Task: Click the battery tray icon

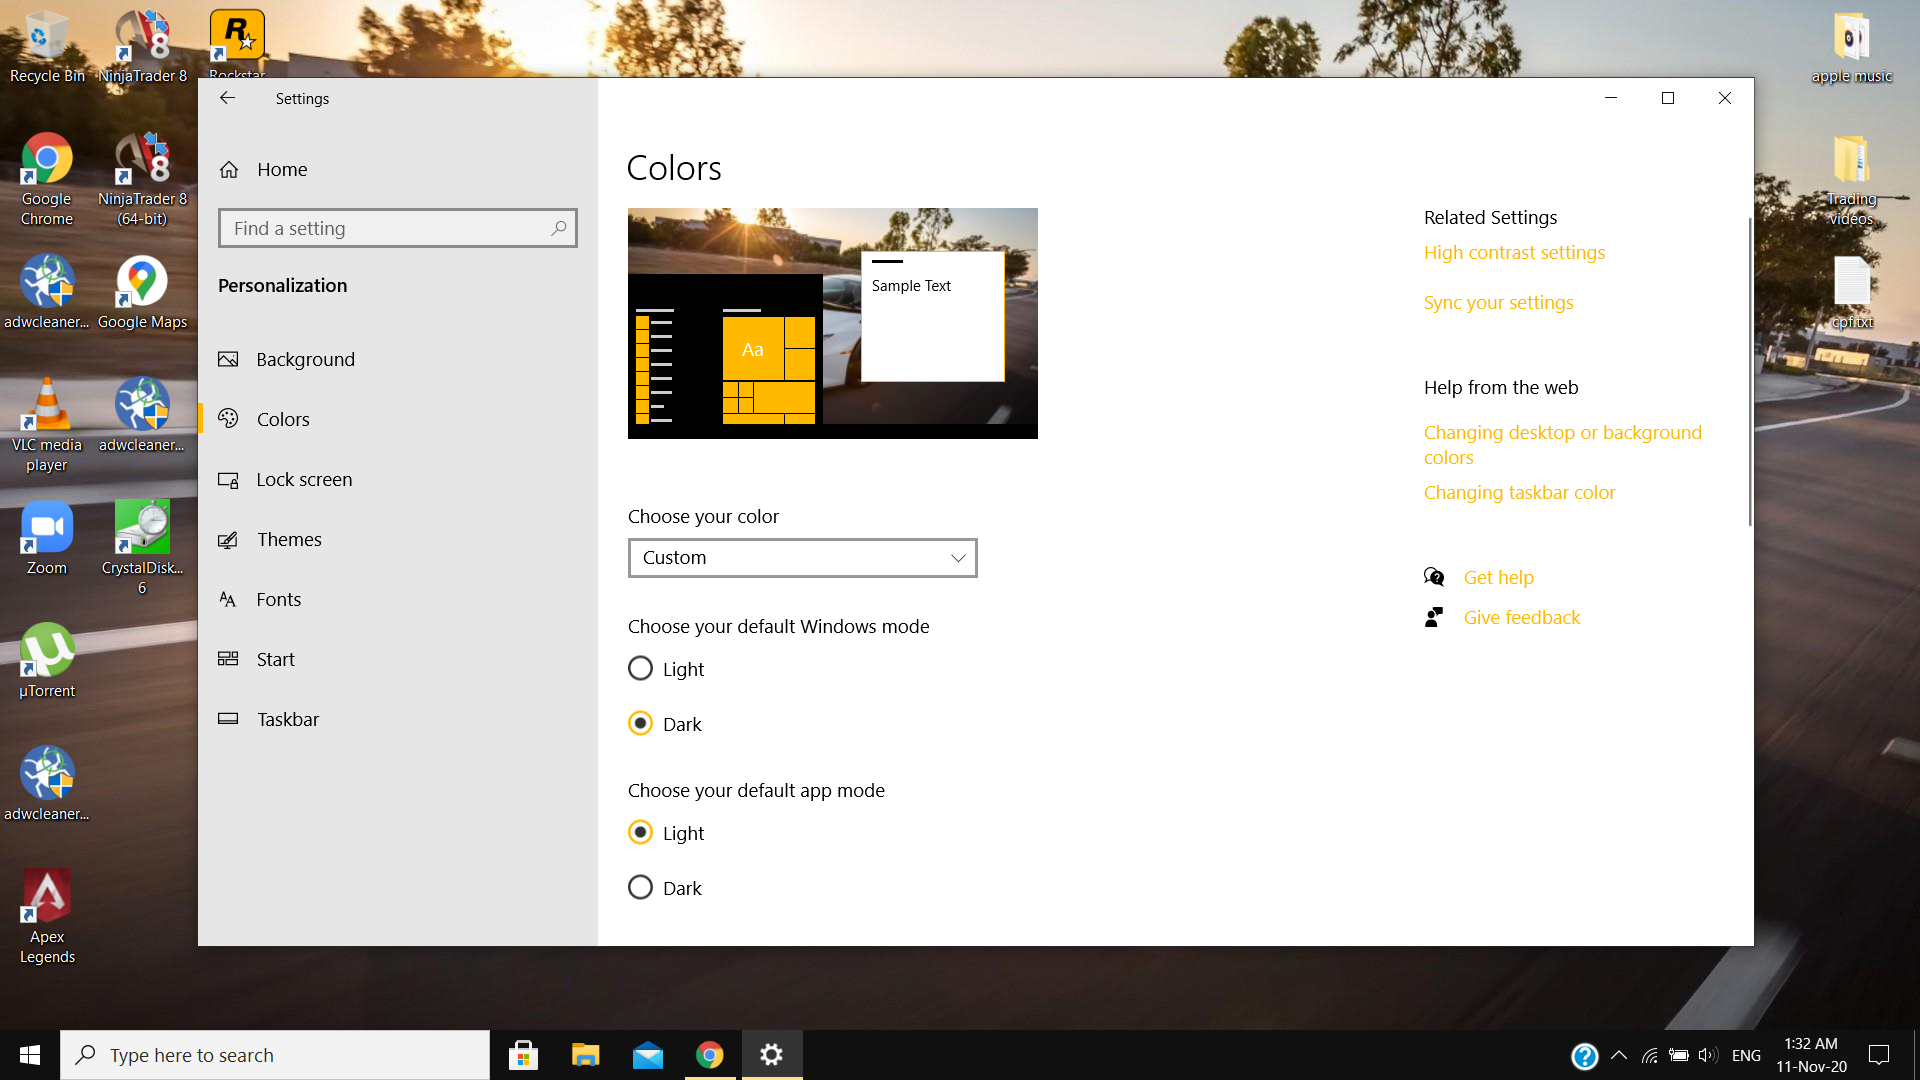Action: 1678,1055
